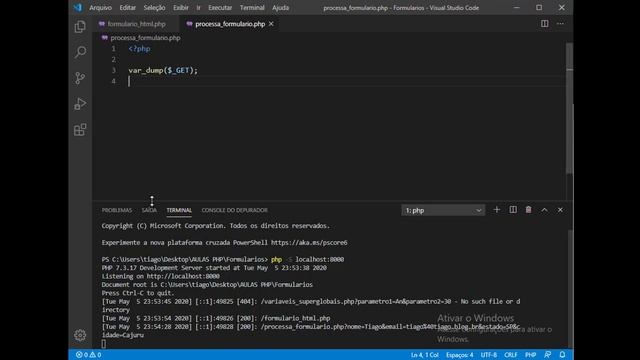Change encoding via UTF-8 status item

[x=489, y=355]
